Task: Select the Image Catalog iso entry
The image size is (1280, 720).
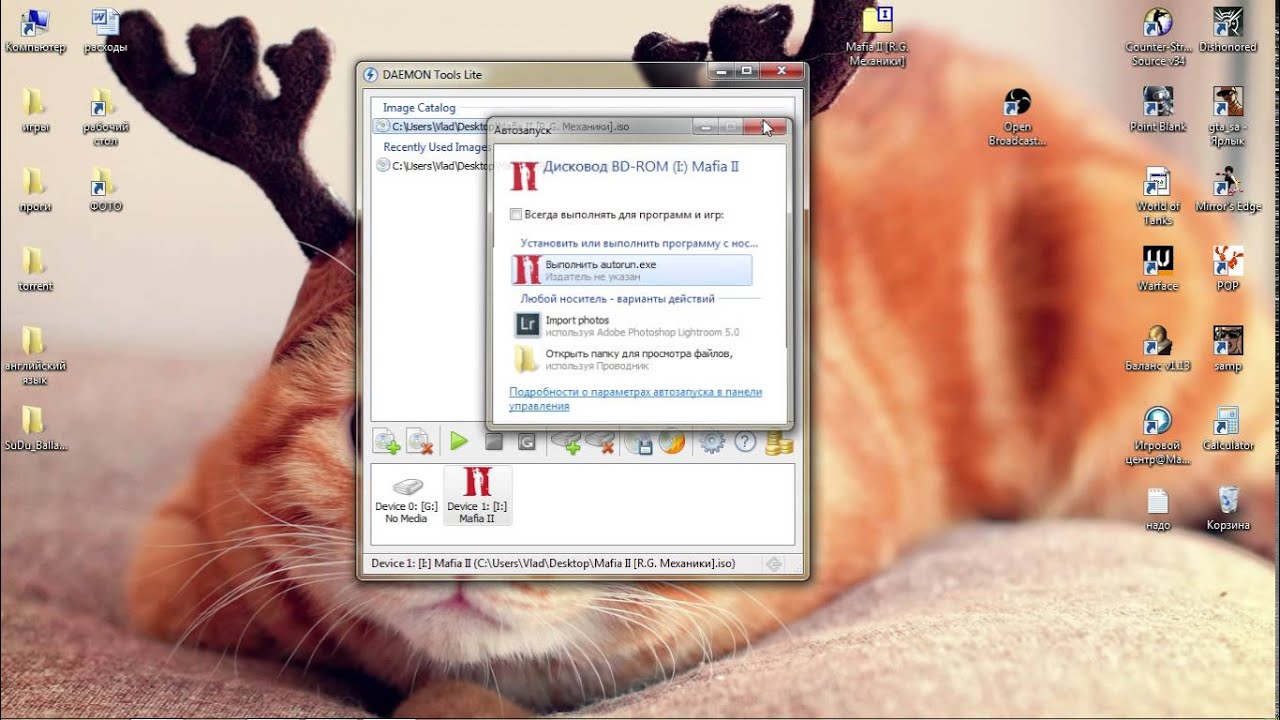Action: coord(583,127)
